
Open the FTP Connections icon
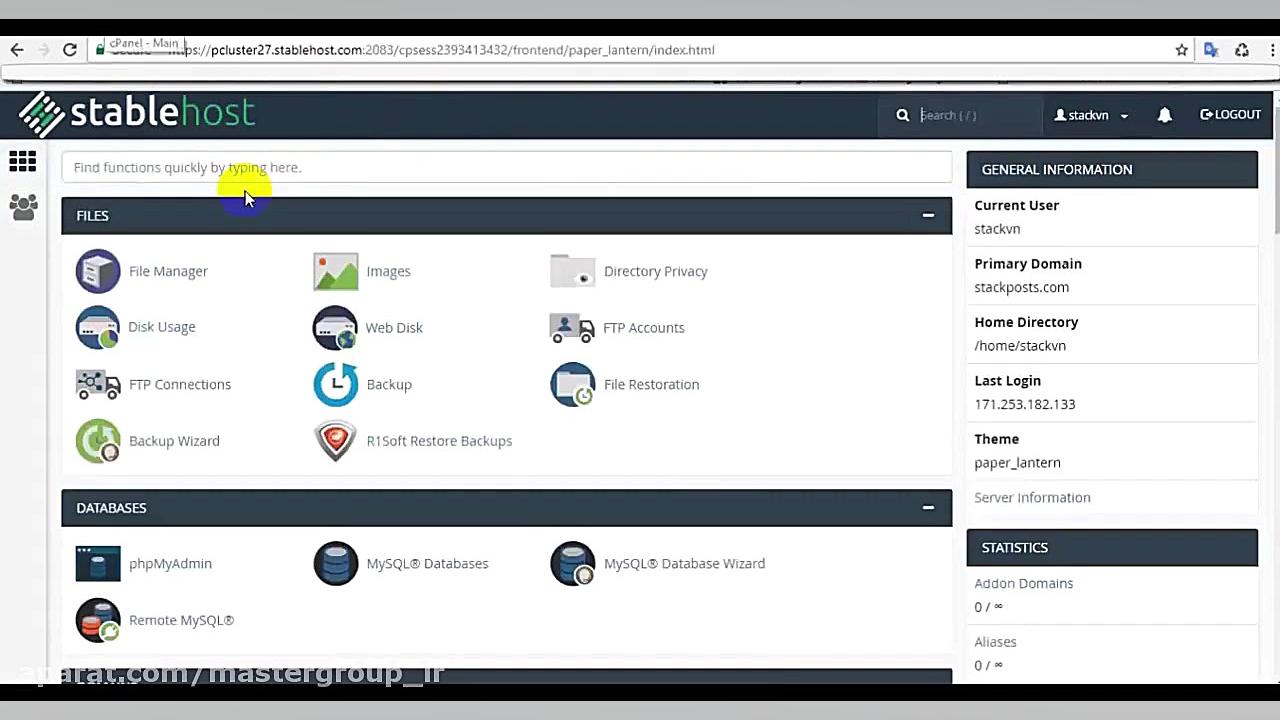click(98, 384)
